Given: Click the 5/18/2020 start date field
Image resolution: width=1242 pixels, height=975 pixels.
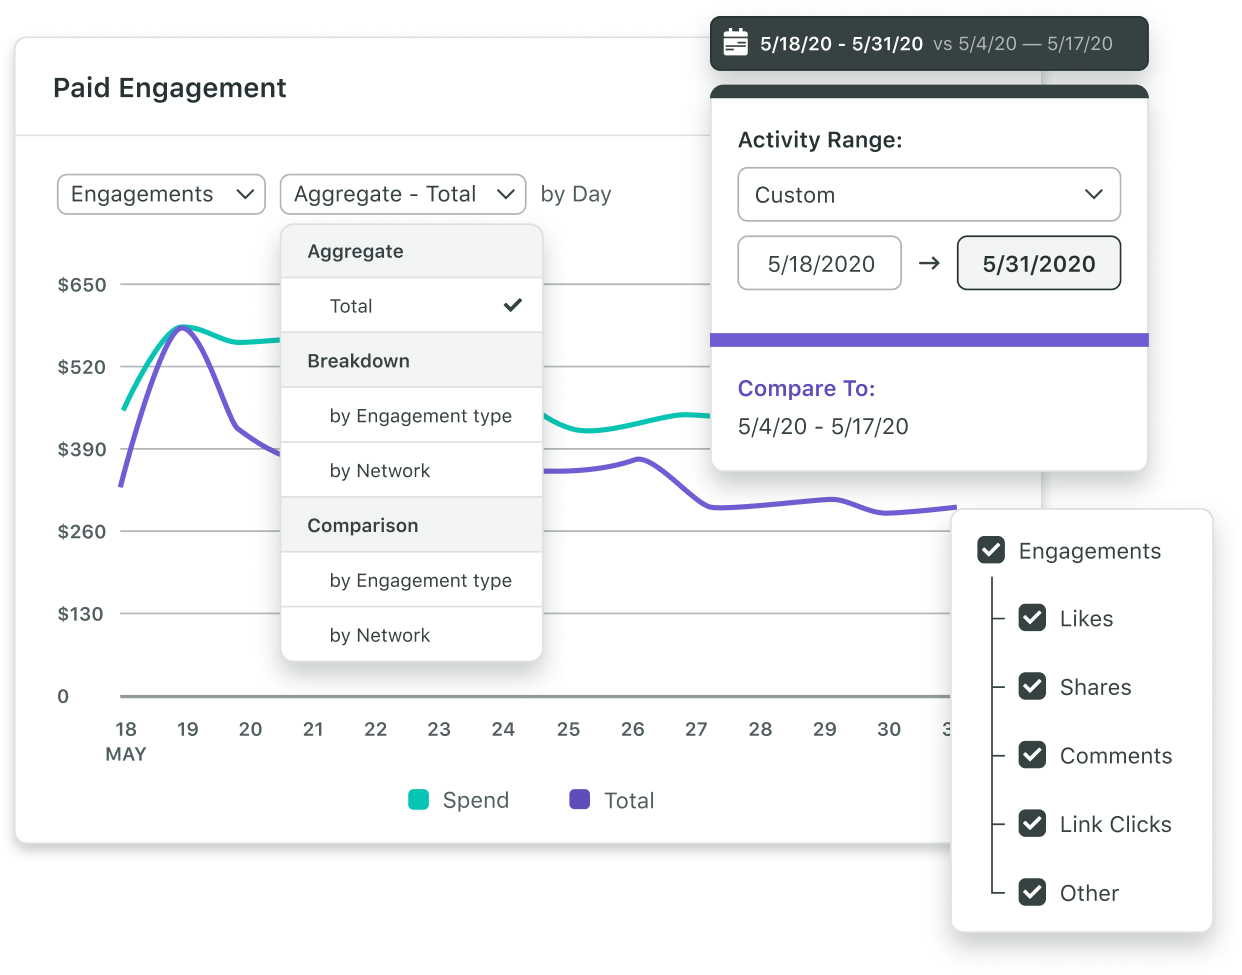Looking at the screenshot, I should [x=819, y=263].
